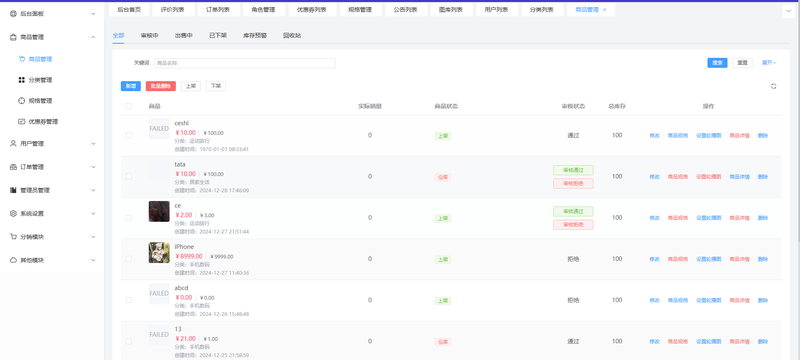Image resolution: width=800 pixels, height=360 pixels.
Task: Click the 商品管理 bag icon in sidebar header
Action: click(13, 37)
